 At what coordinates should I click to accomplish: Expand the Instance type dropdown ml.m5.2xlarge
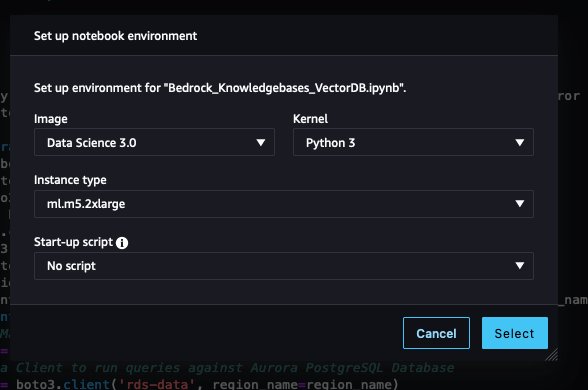284,204
